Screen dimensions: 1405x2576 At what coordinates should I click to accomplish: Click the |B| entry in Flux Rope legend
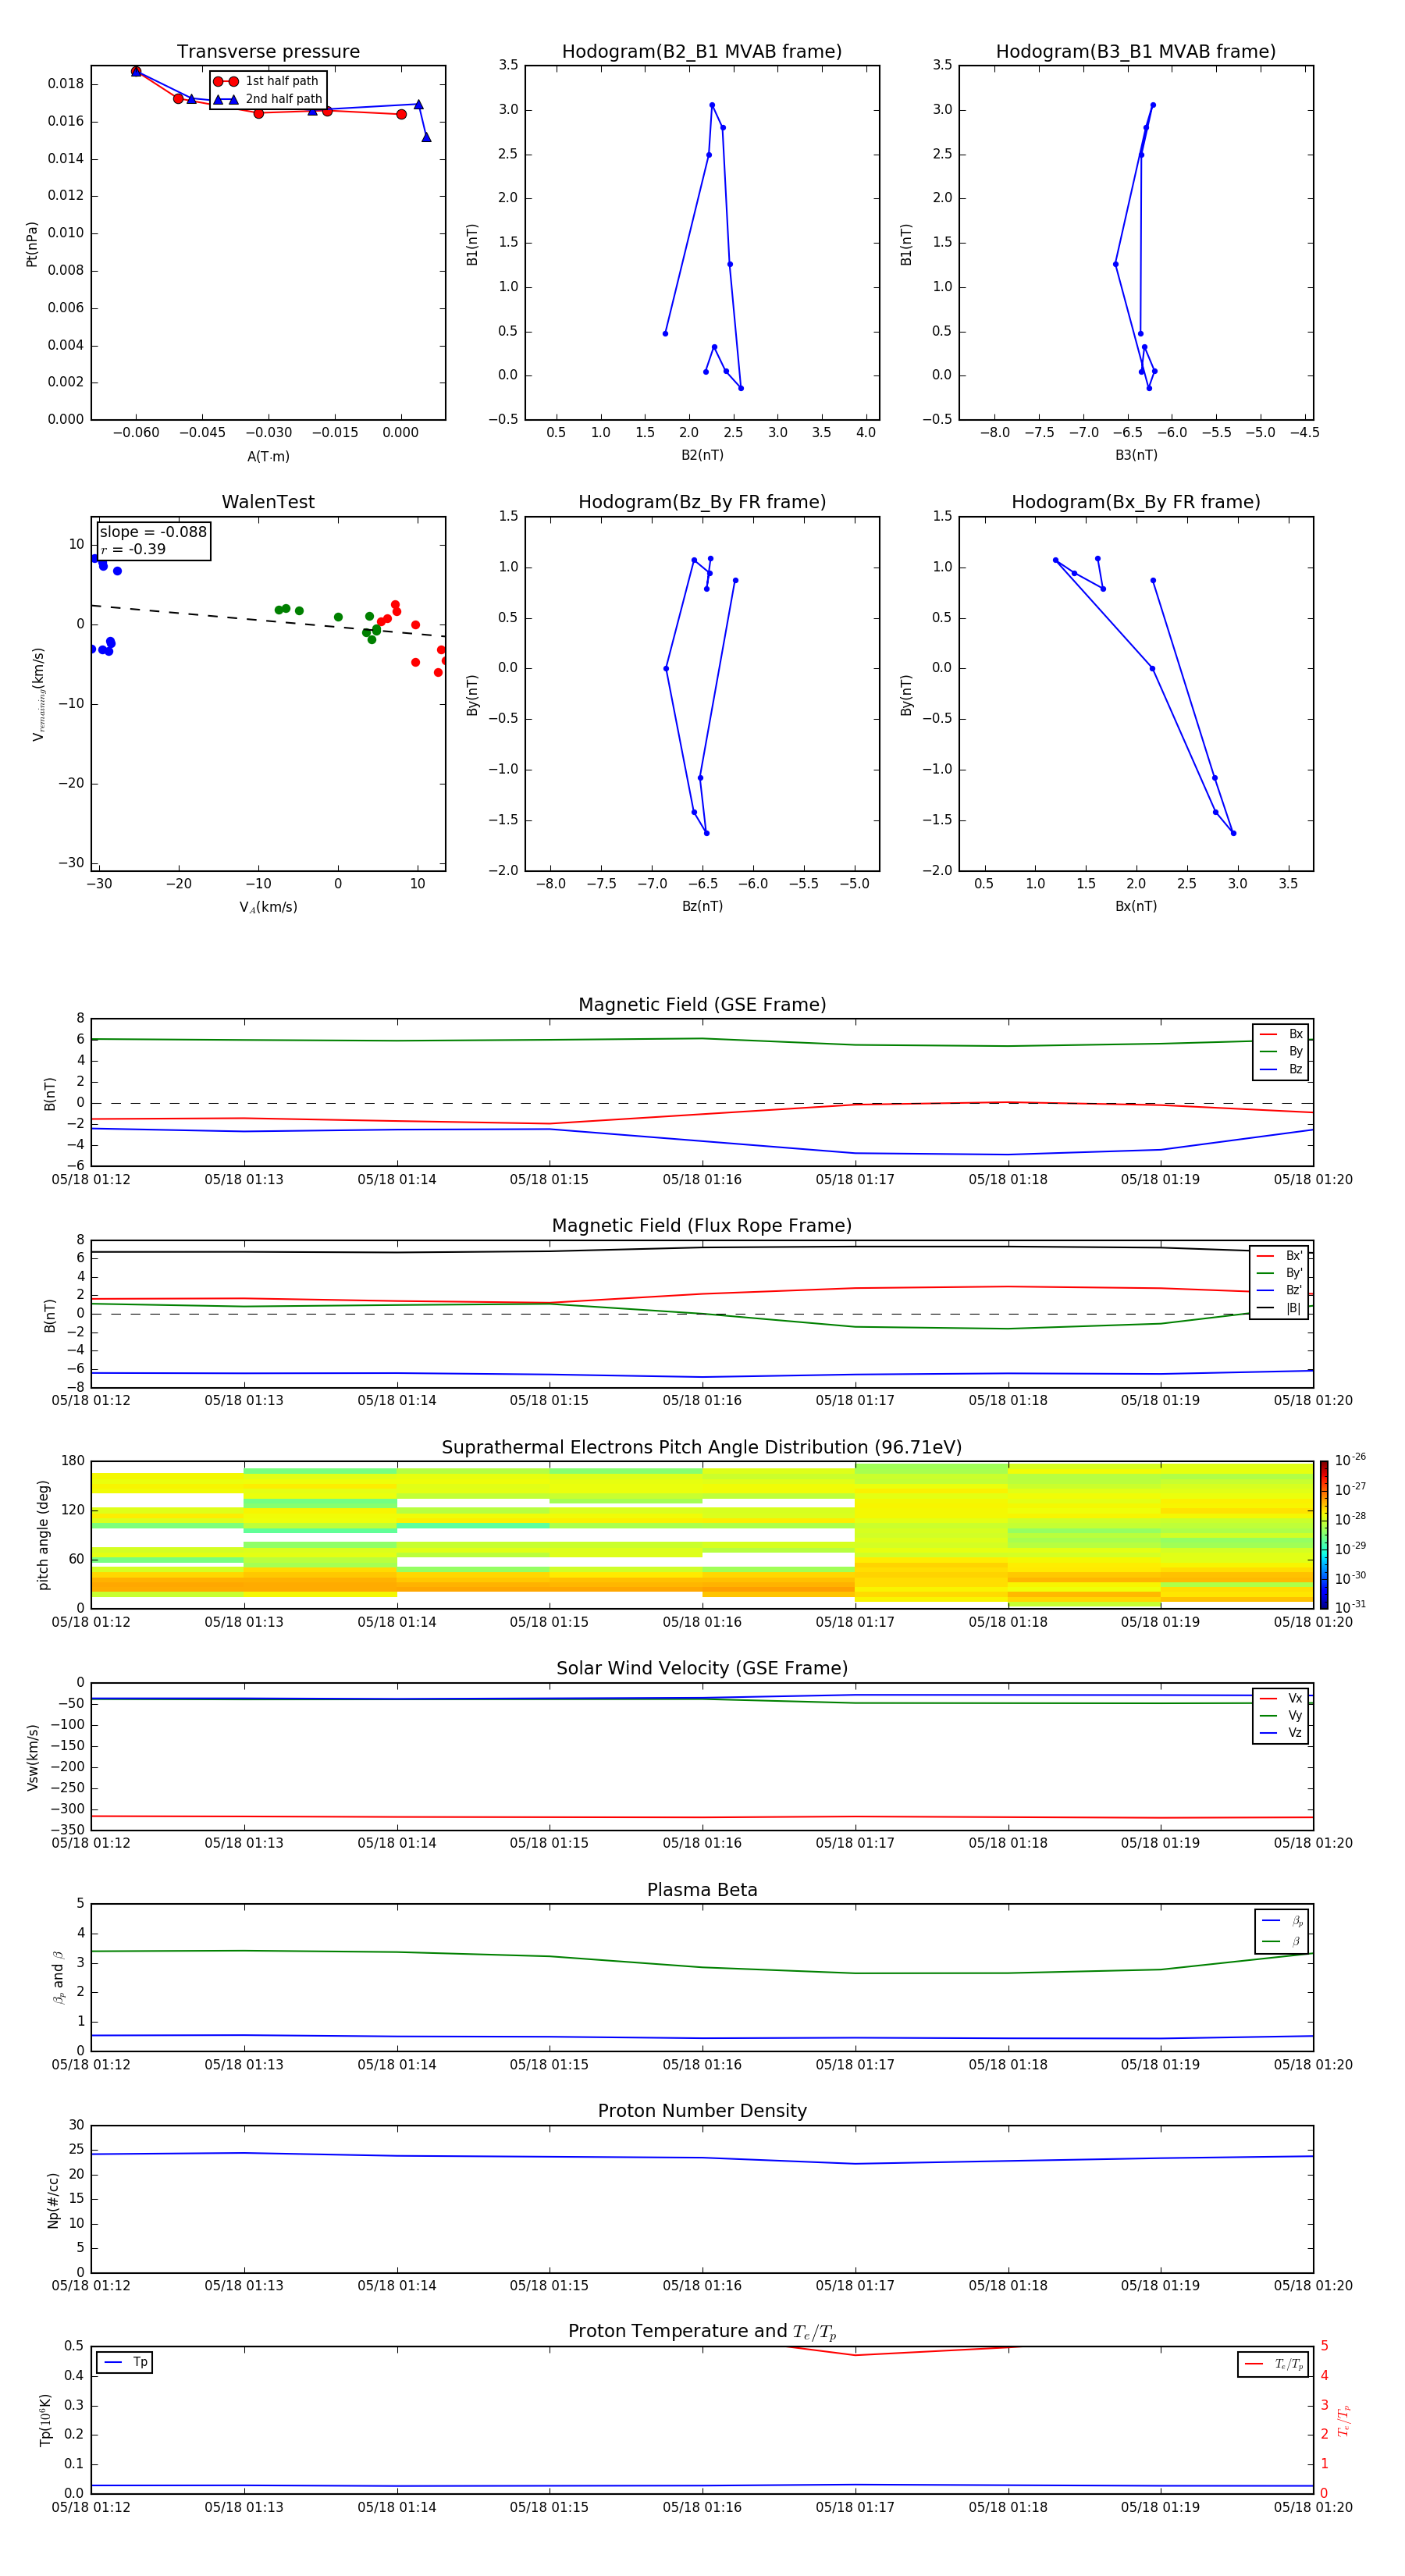click(1279, 1308)
